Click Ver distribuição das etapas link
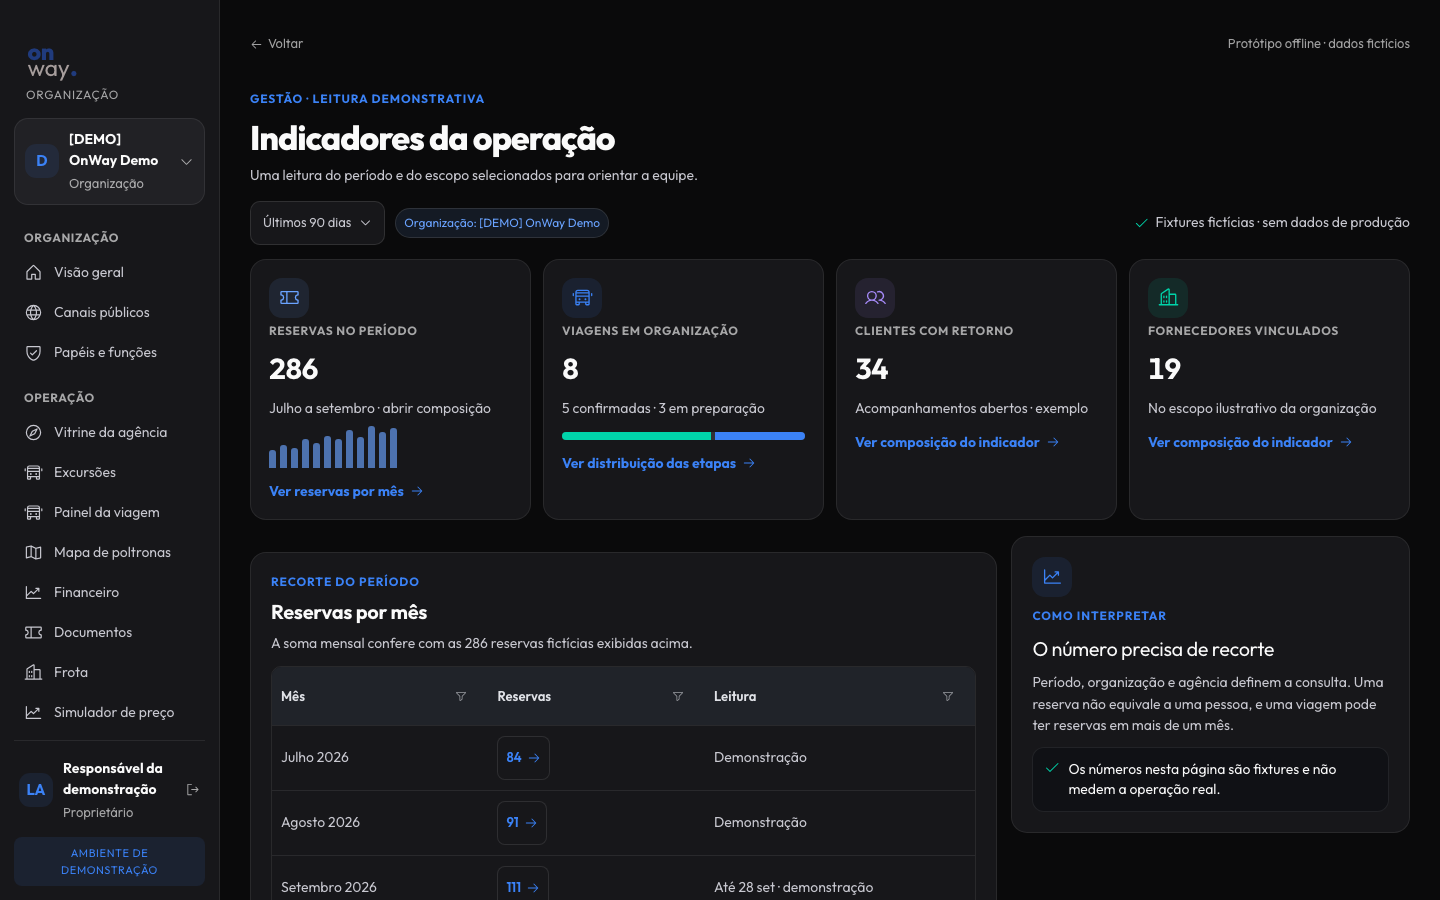The height and width of the screenshot is (900, 1440). (x=658, y=463)
